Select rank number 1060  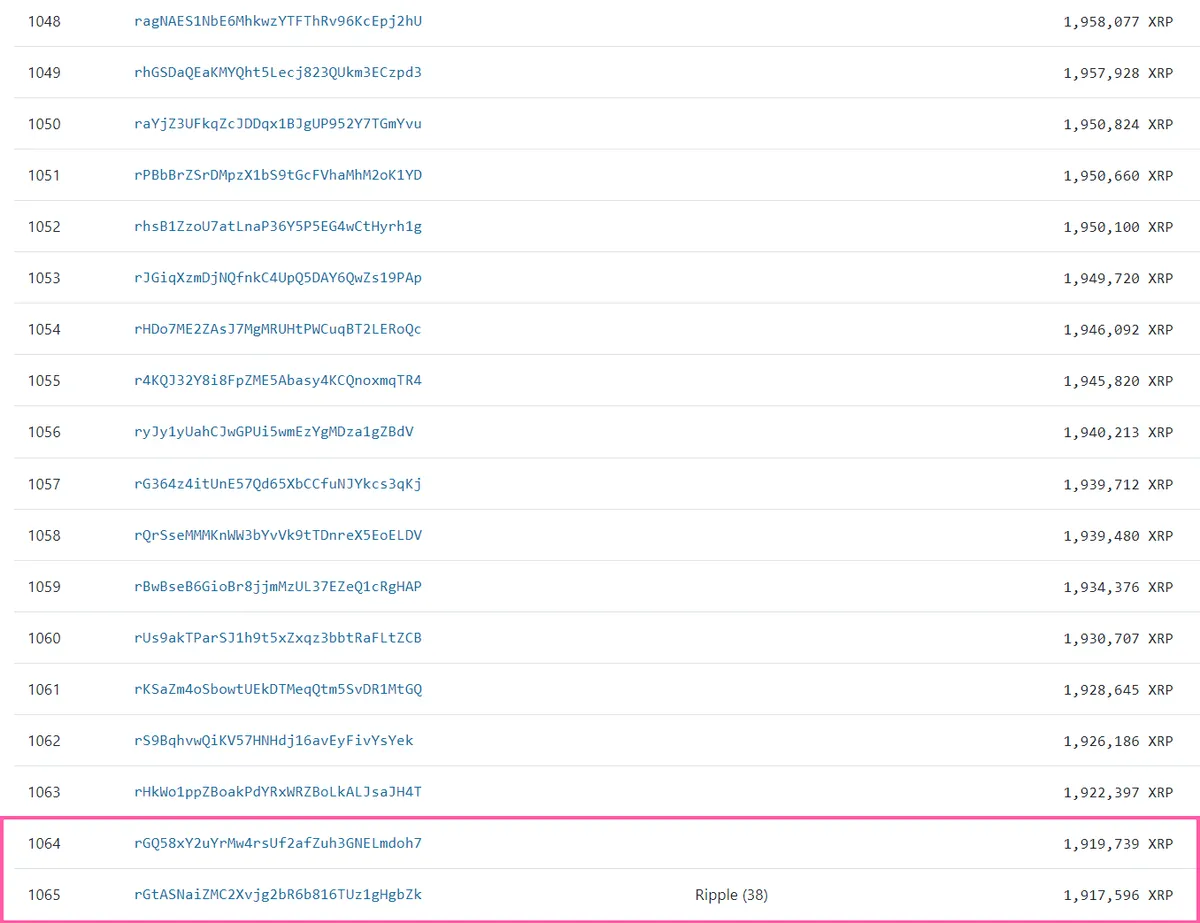coord(44,638)
